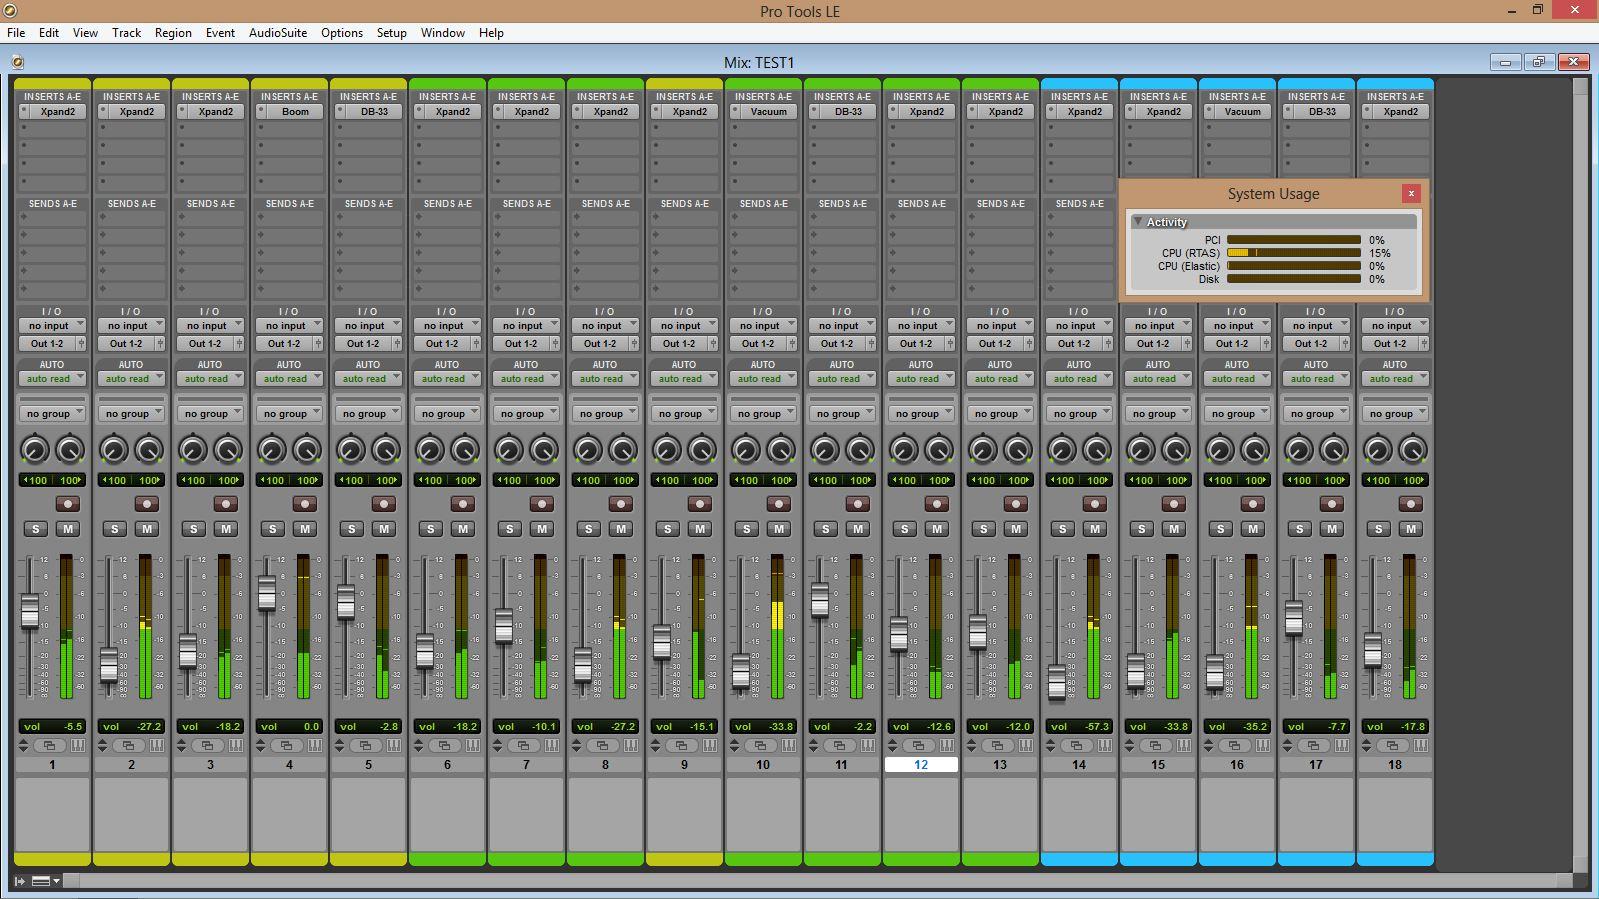Viewport: 1599px width, 899px height.
Task: Open the no group selector on track 7
Action: coord(526,414)
